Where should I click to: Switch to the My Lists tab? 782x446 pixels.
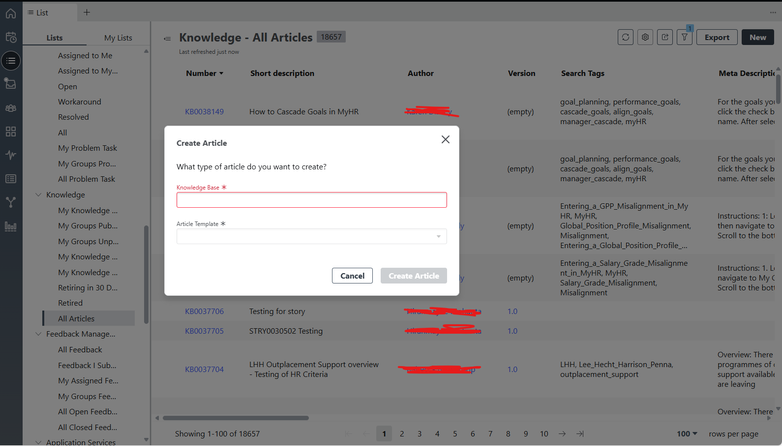118,37
